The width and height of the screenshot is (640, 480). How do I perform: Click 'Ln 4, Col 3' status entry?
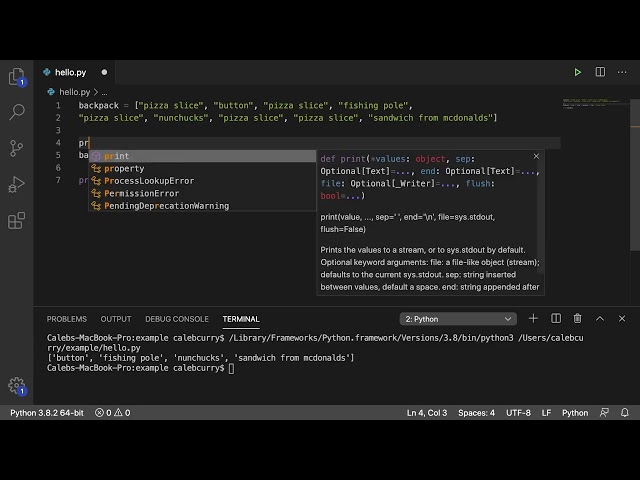coord(427,413)
